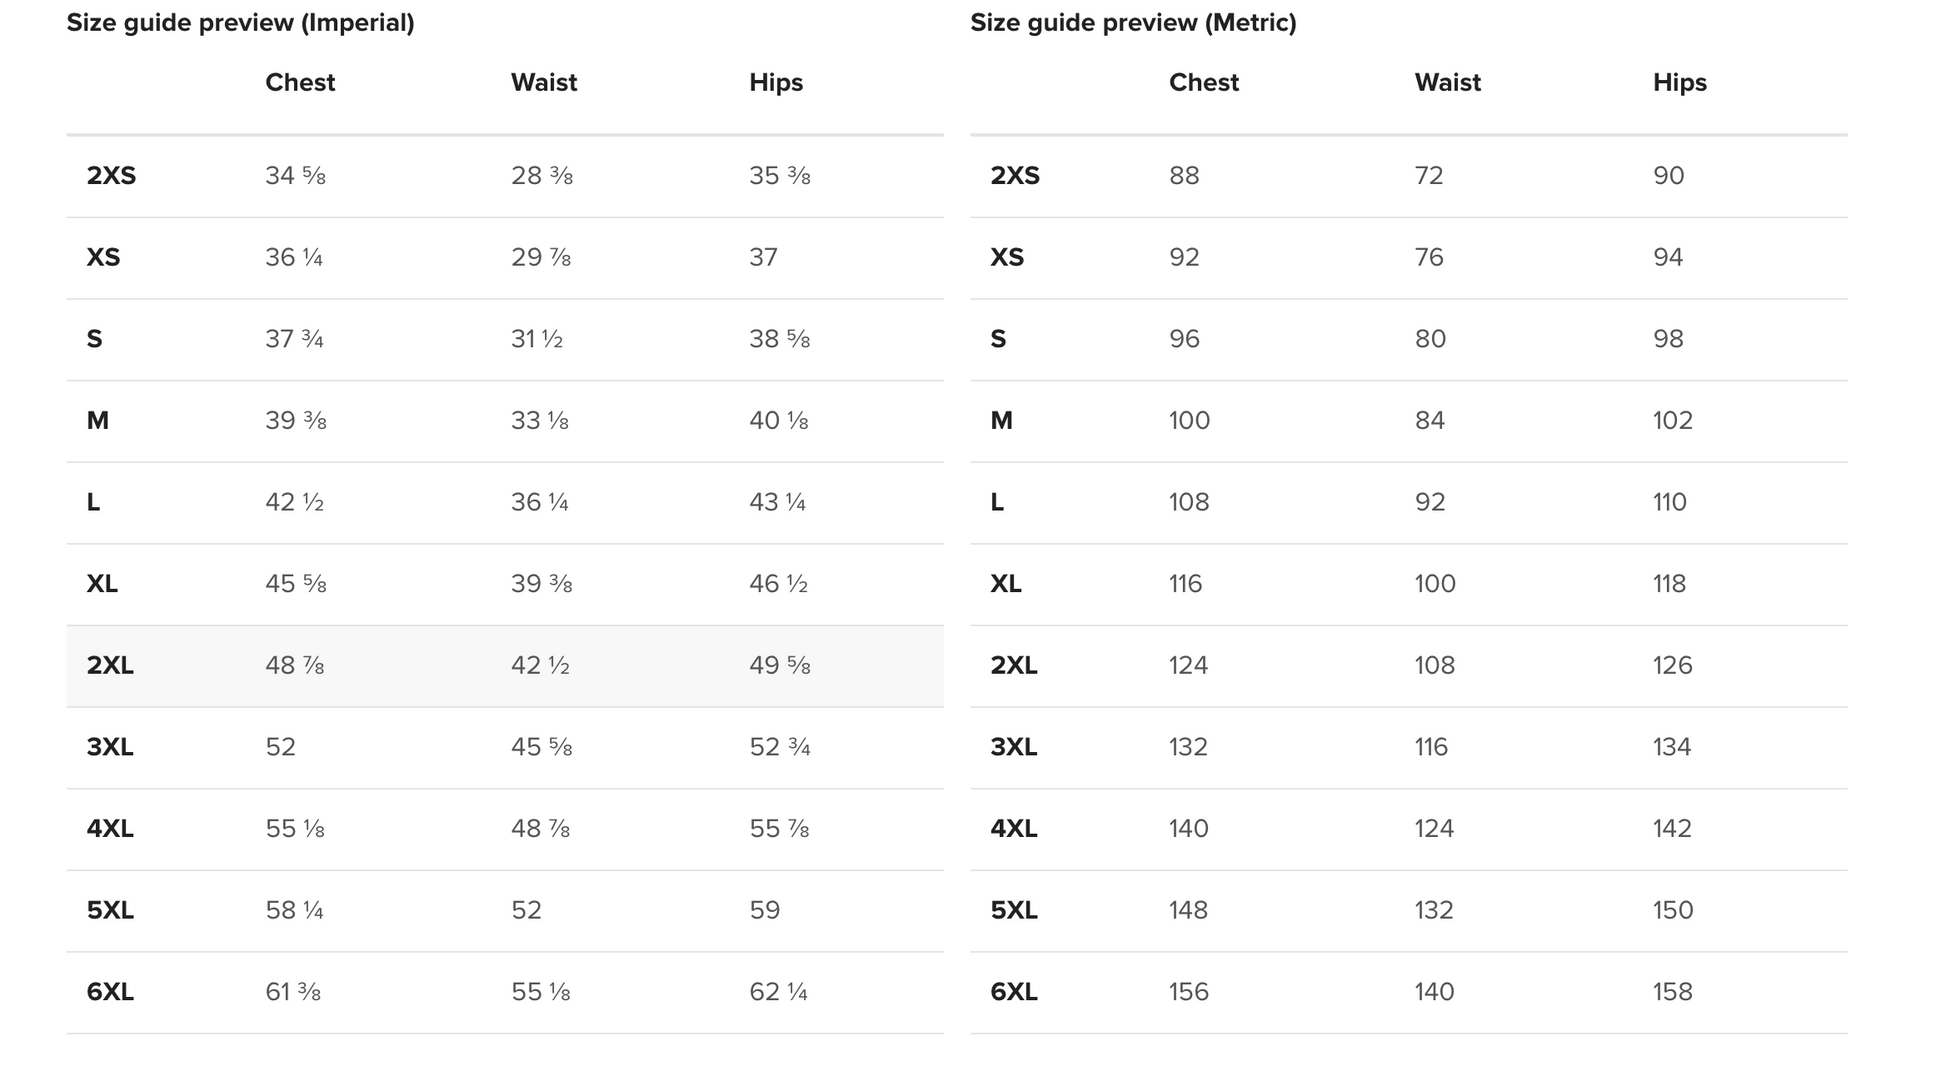1946x1091 pixels.
Task: Select the 6XL row label in Imperial table
Action: point(110,992)
